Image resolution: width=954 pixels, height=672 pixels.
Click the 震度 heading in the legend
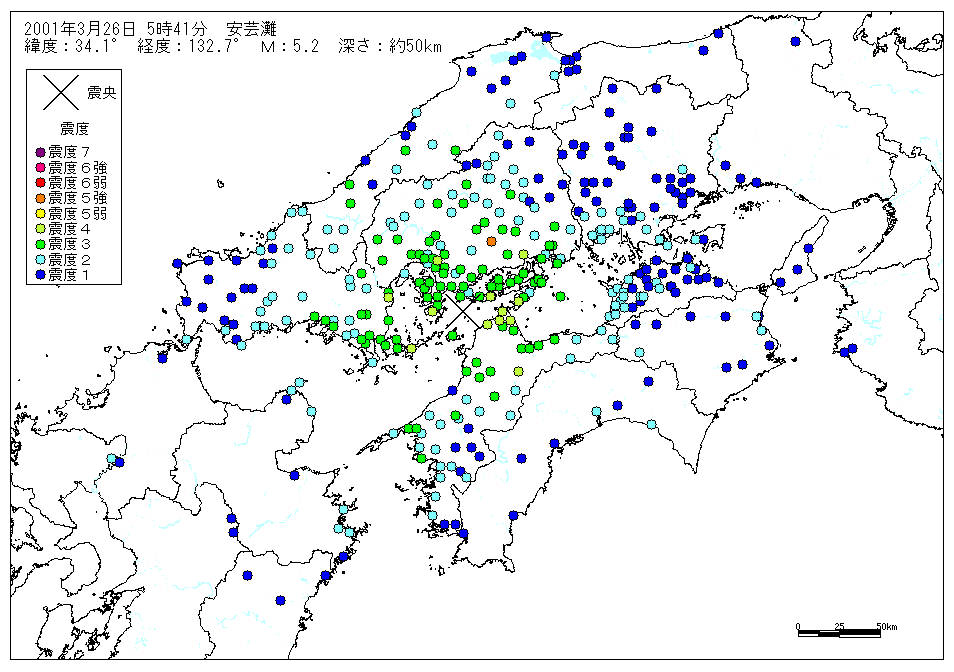(x=74, y=128)
